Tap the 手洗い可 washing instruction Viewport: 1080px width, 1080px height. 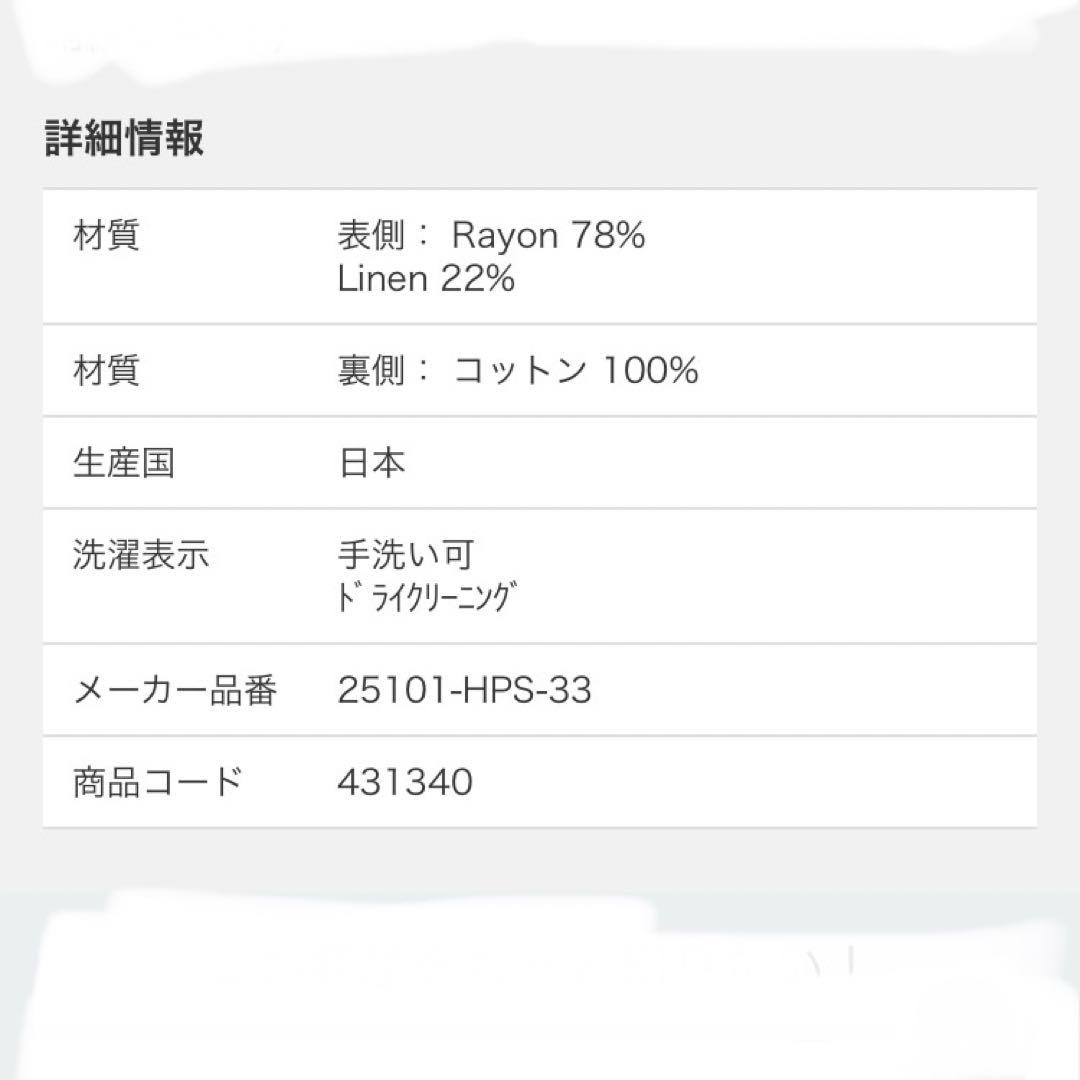pyautogui.click(x=406, y=555)
